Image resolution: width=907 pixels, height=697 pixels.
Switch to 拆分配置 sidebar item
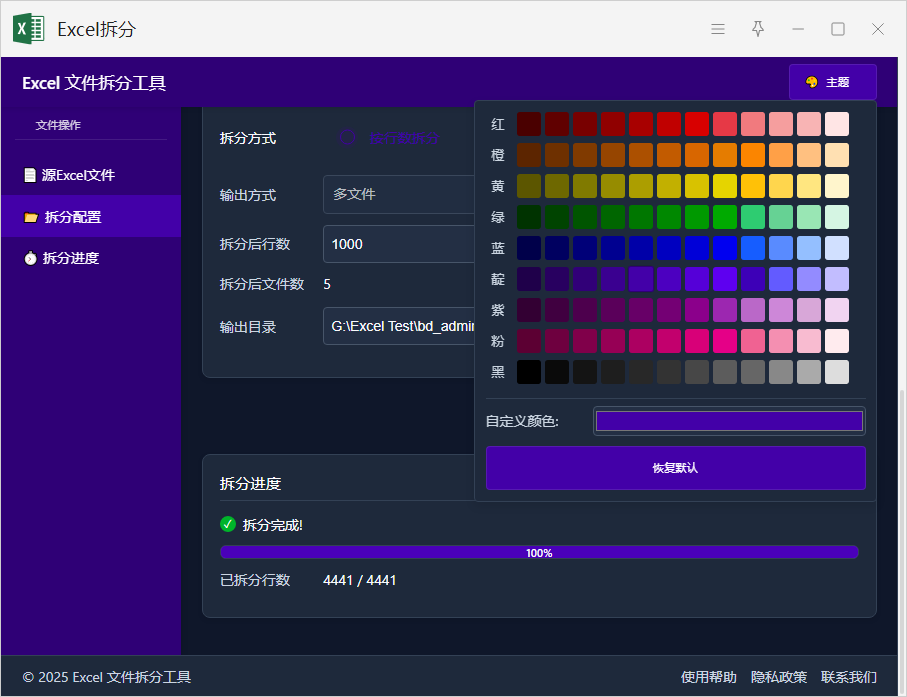pos(91,216)
